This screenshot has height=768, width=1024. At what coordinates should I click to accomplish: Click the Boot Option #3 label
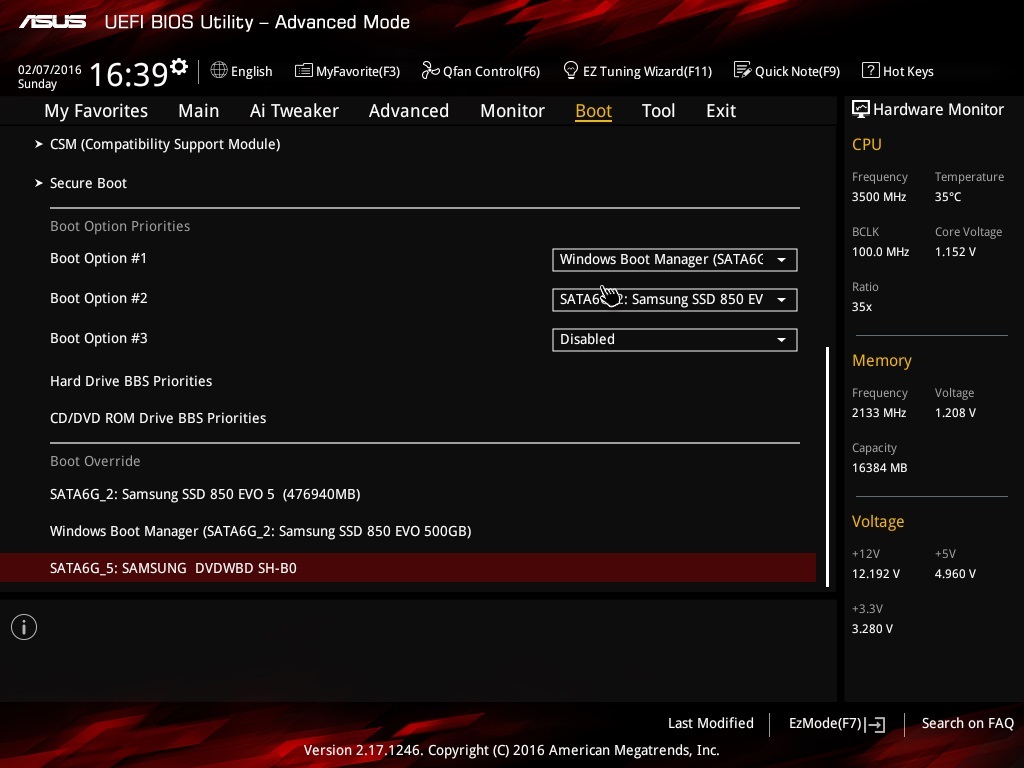click(x=99, y=338)
